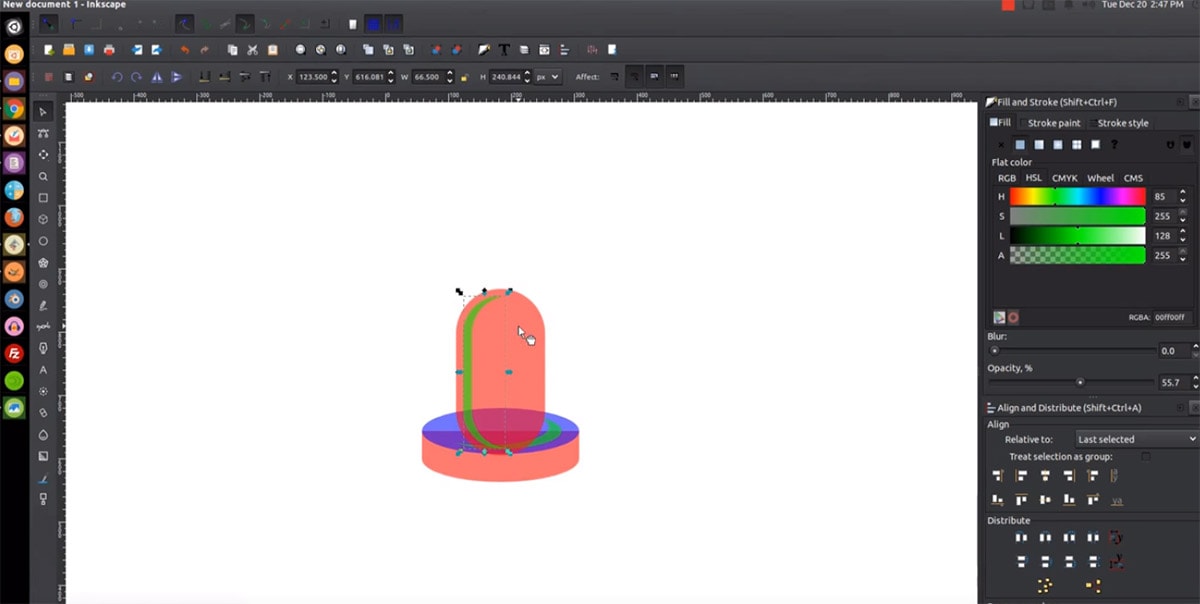Toggle the width-height lock ratio
This screenshot has height=604, width=1200.
[465, 77]
